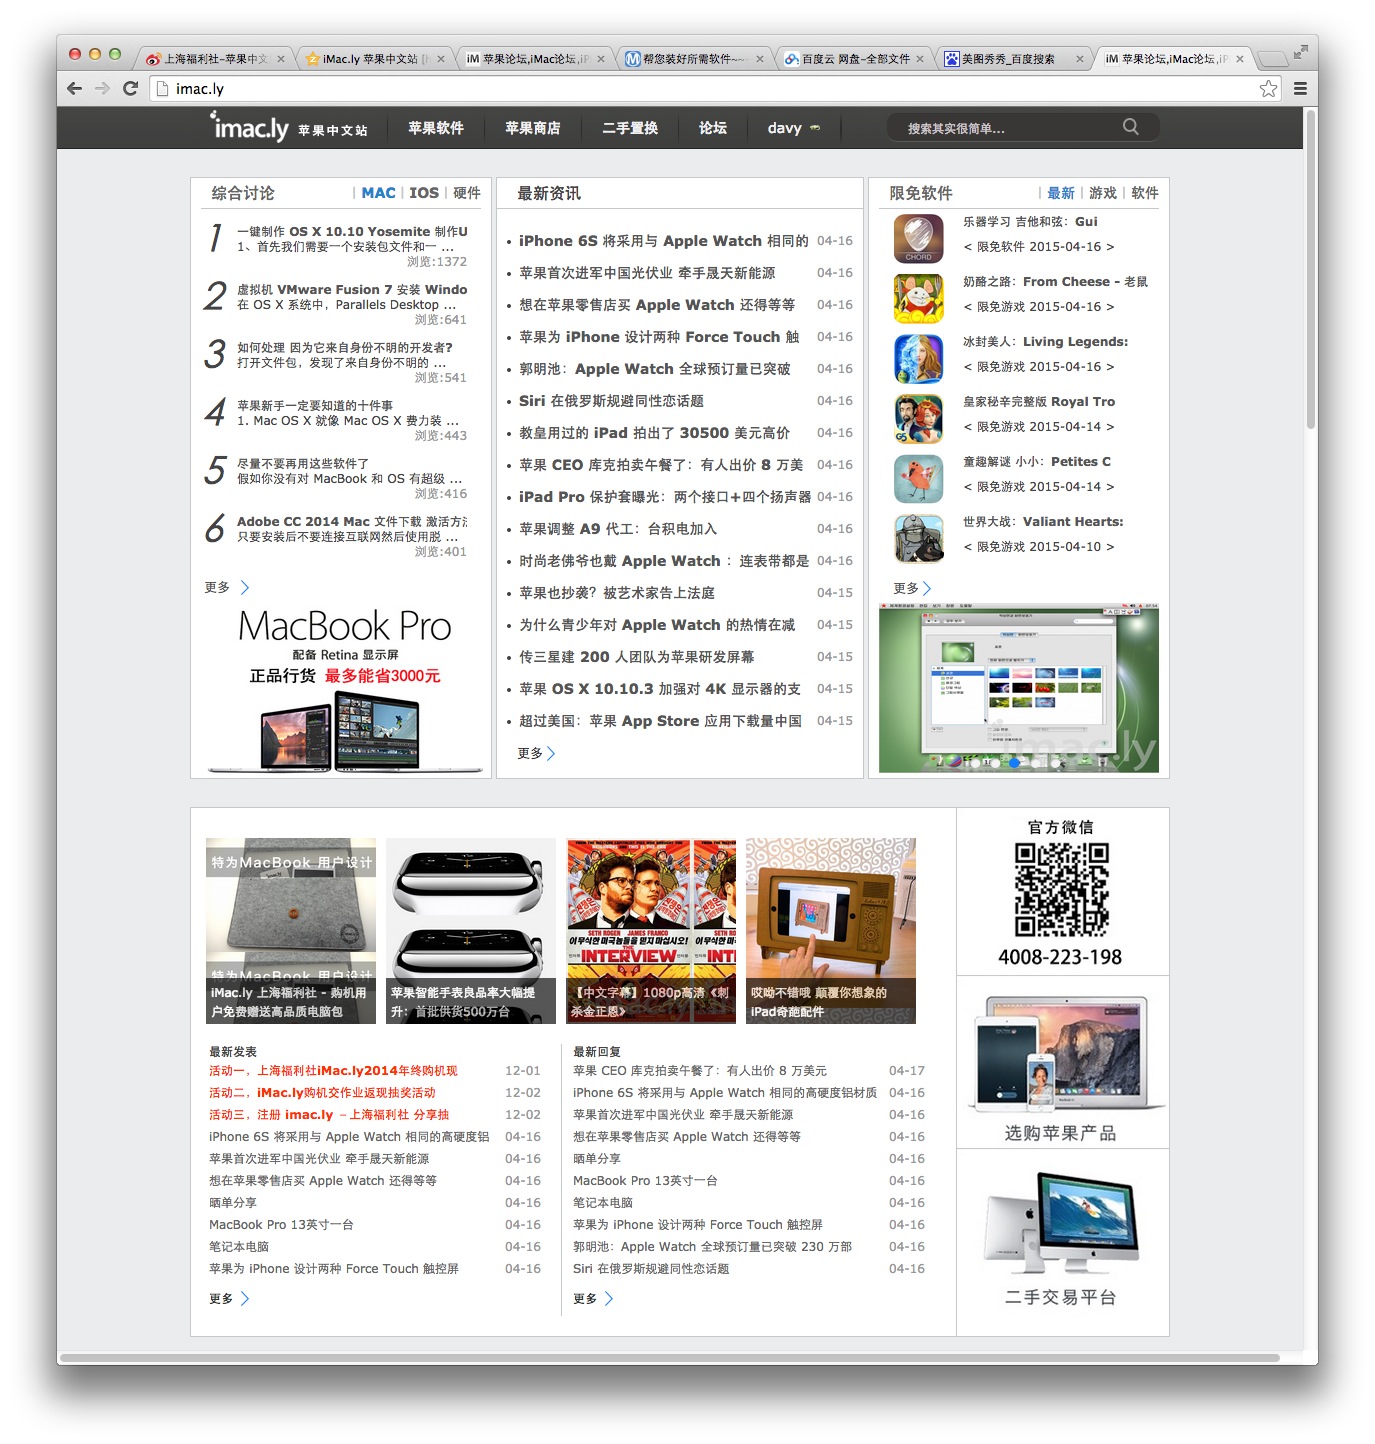Expand 更多 under 最新发表

229,1298
